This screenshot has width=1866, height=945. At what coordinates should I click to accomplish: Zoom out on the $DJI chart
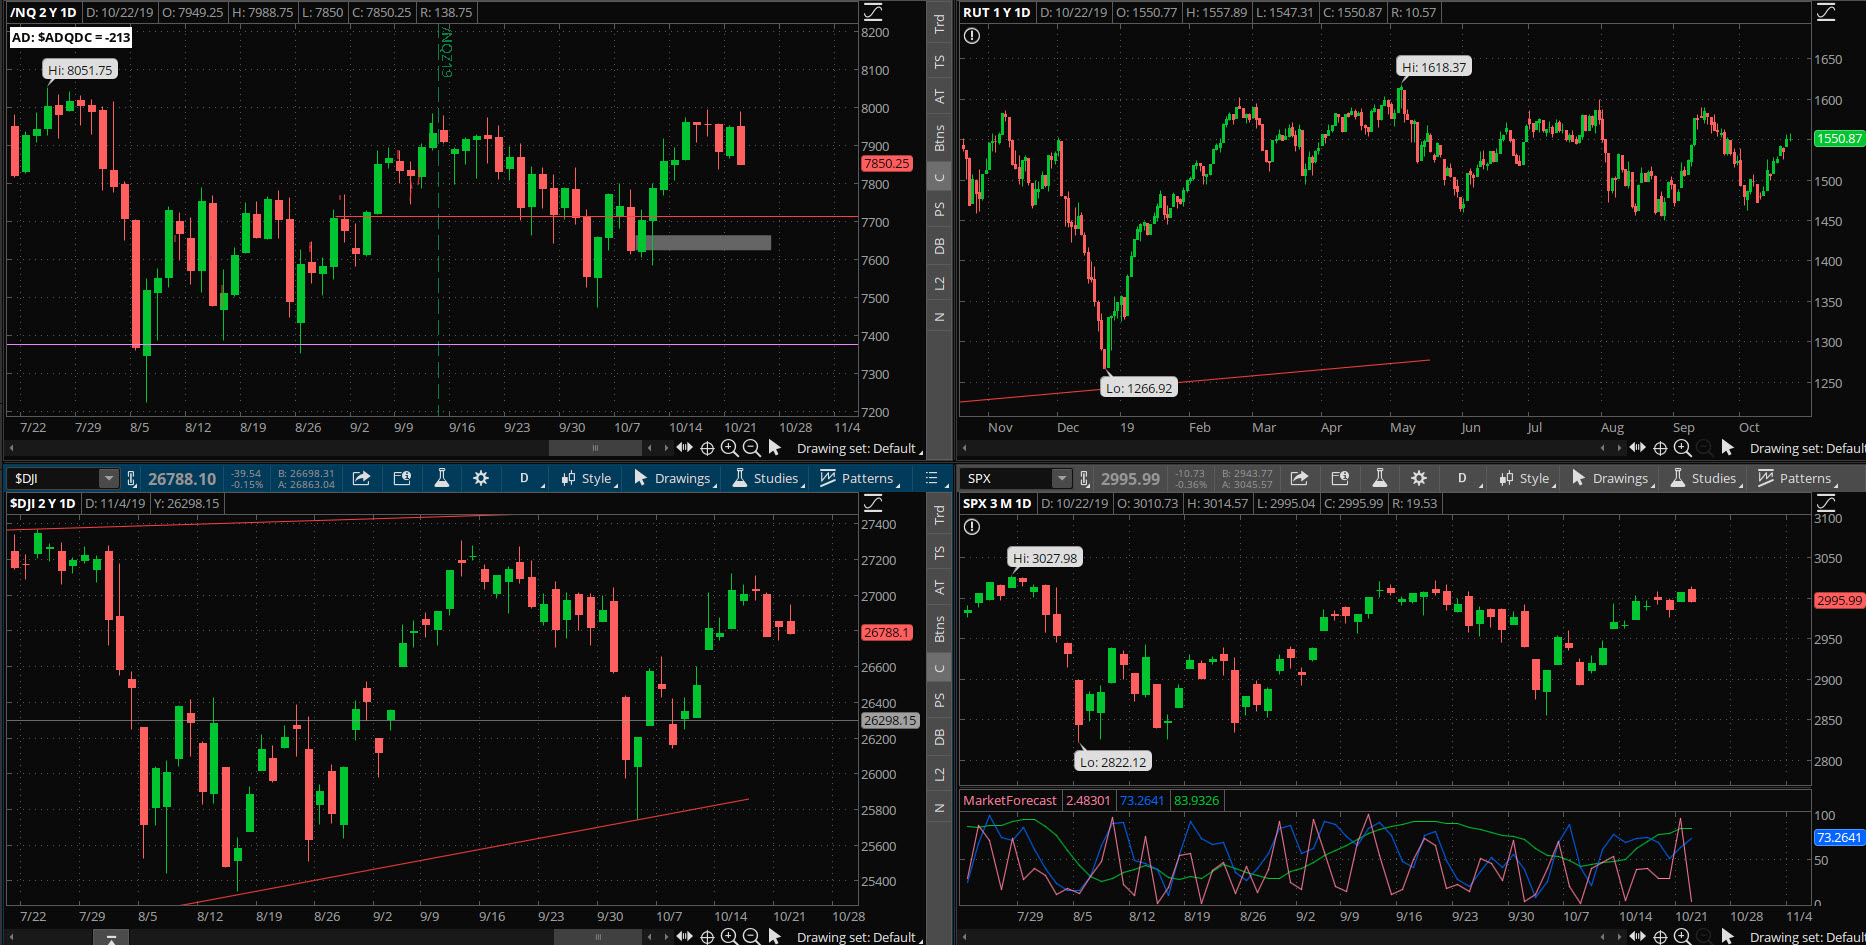tap(751, 937)
